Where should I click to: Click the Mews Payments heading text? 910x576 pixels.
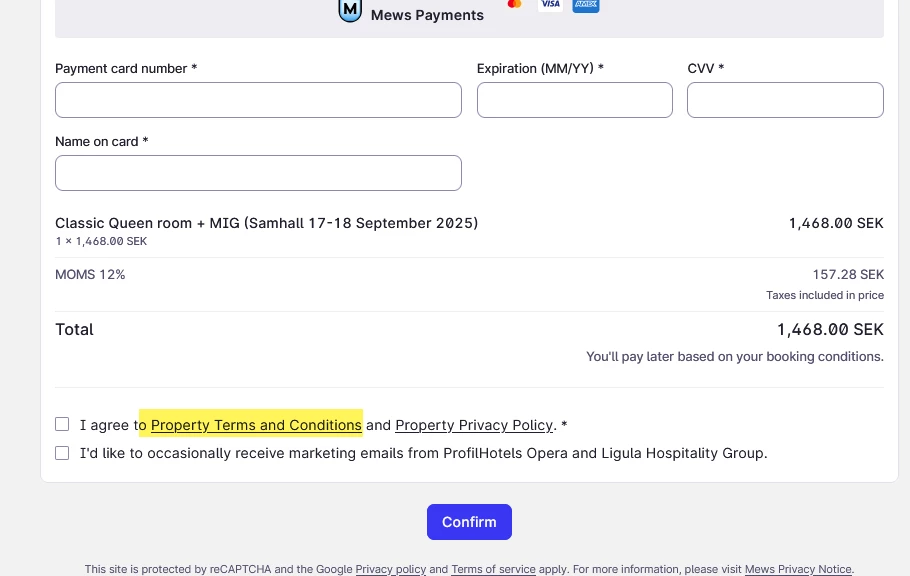427,15
